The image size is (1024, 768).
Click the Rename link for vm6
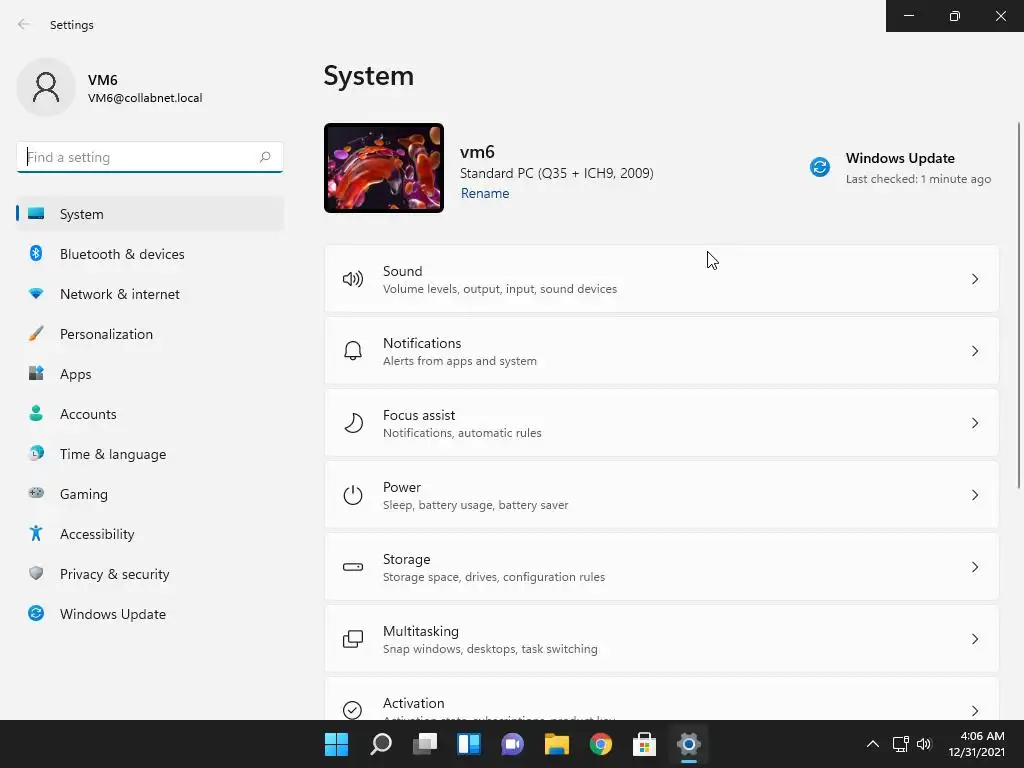[x=485, y=193]
